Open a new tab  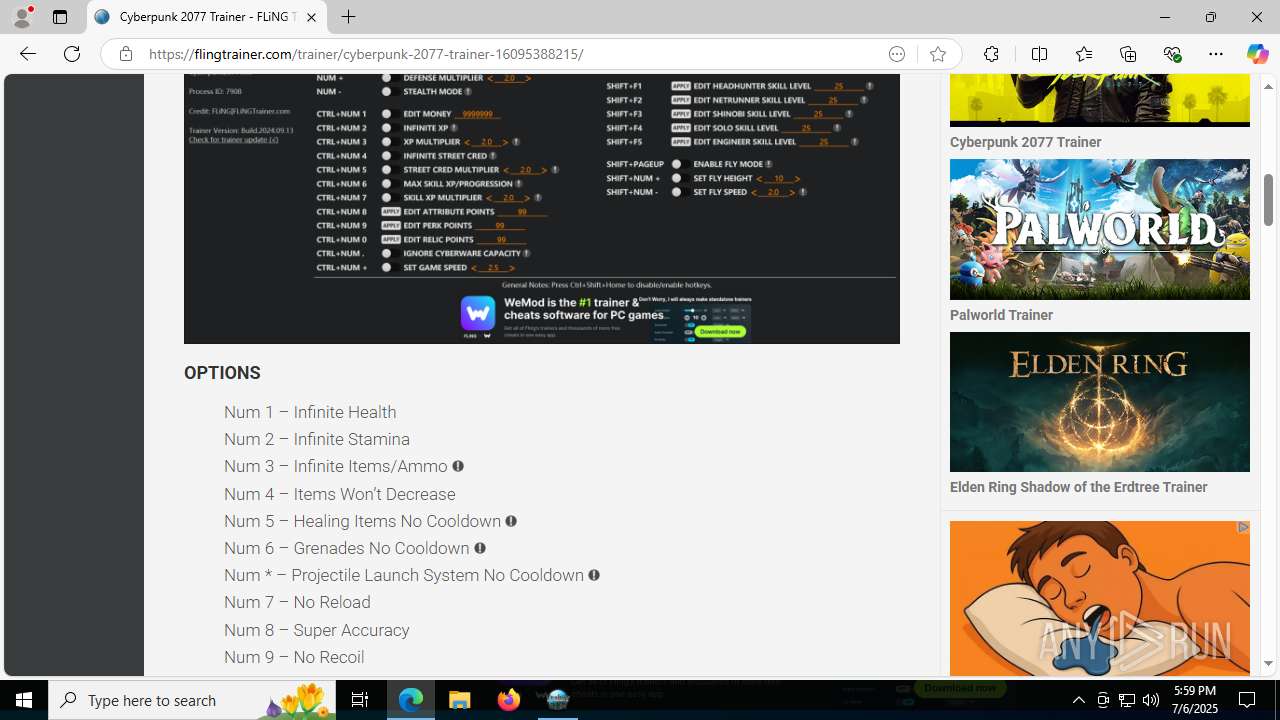348,17
